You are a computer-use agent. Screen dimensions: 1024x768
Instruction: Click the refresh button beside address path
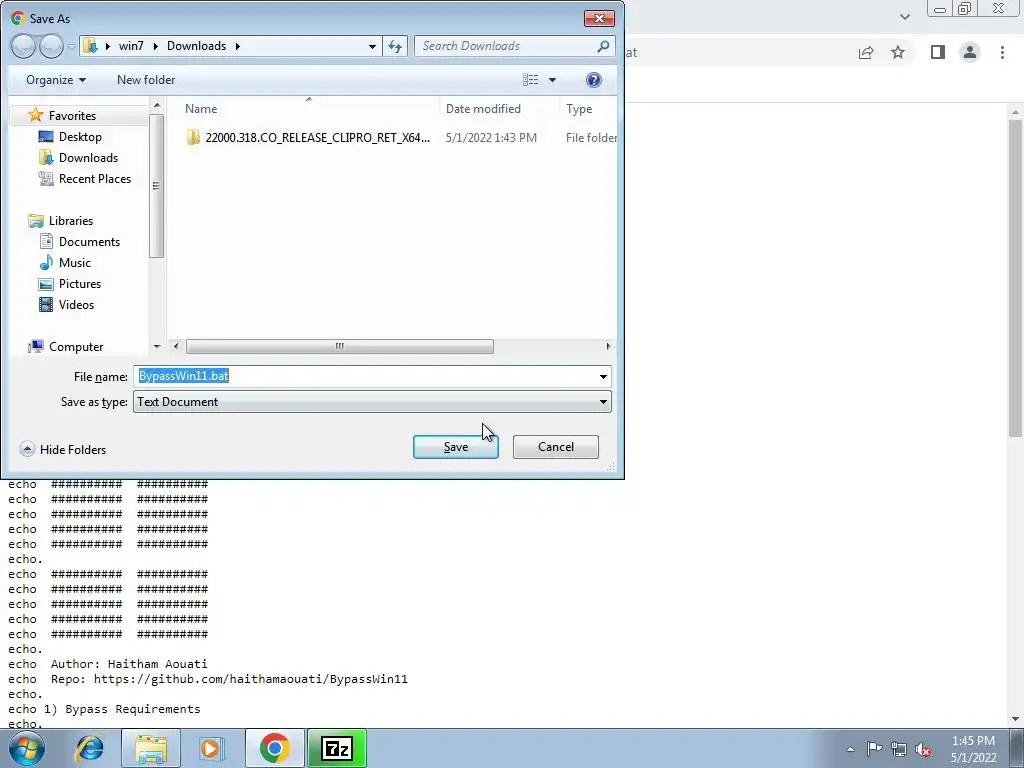click(x=395, y=46)
